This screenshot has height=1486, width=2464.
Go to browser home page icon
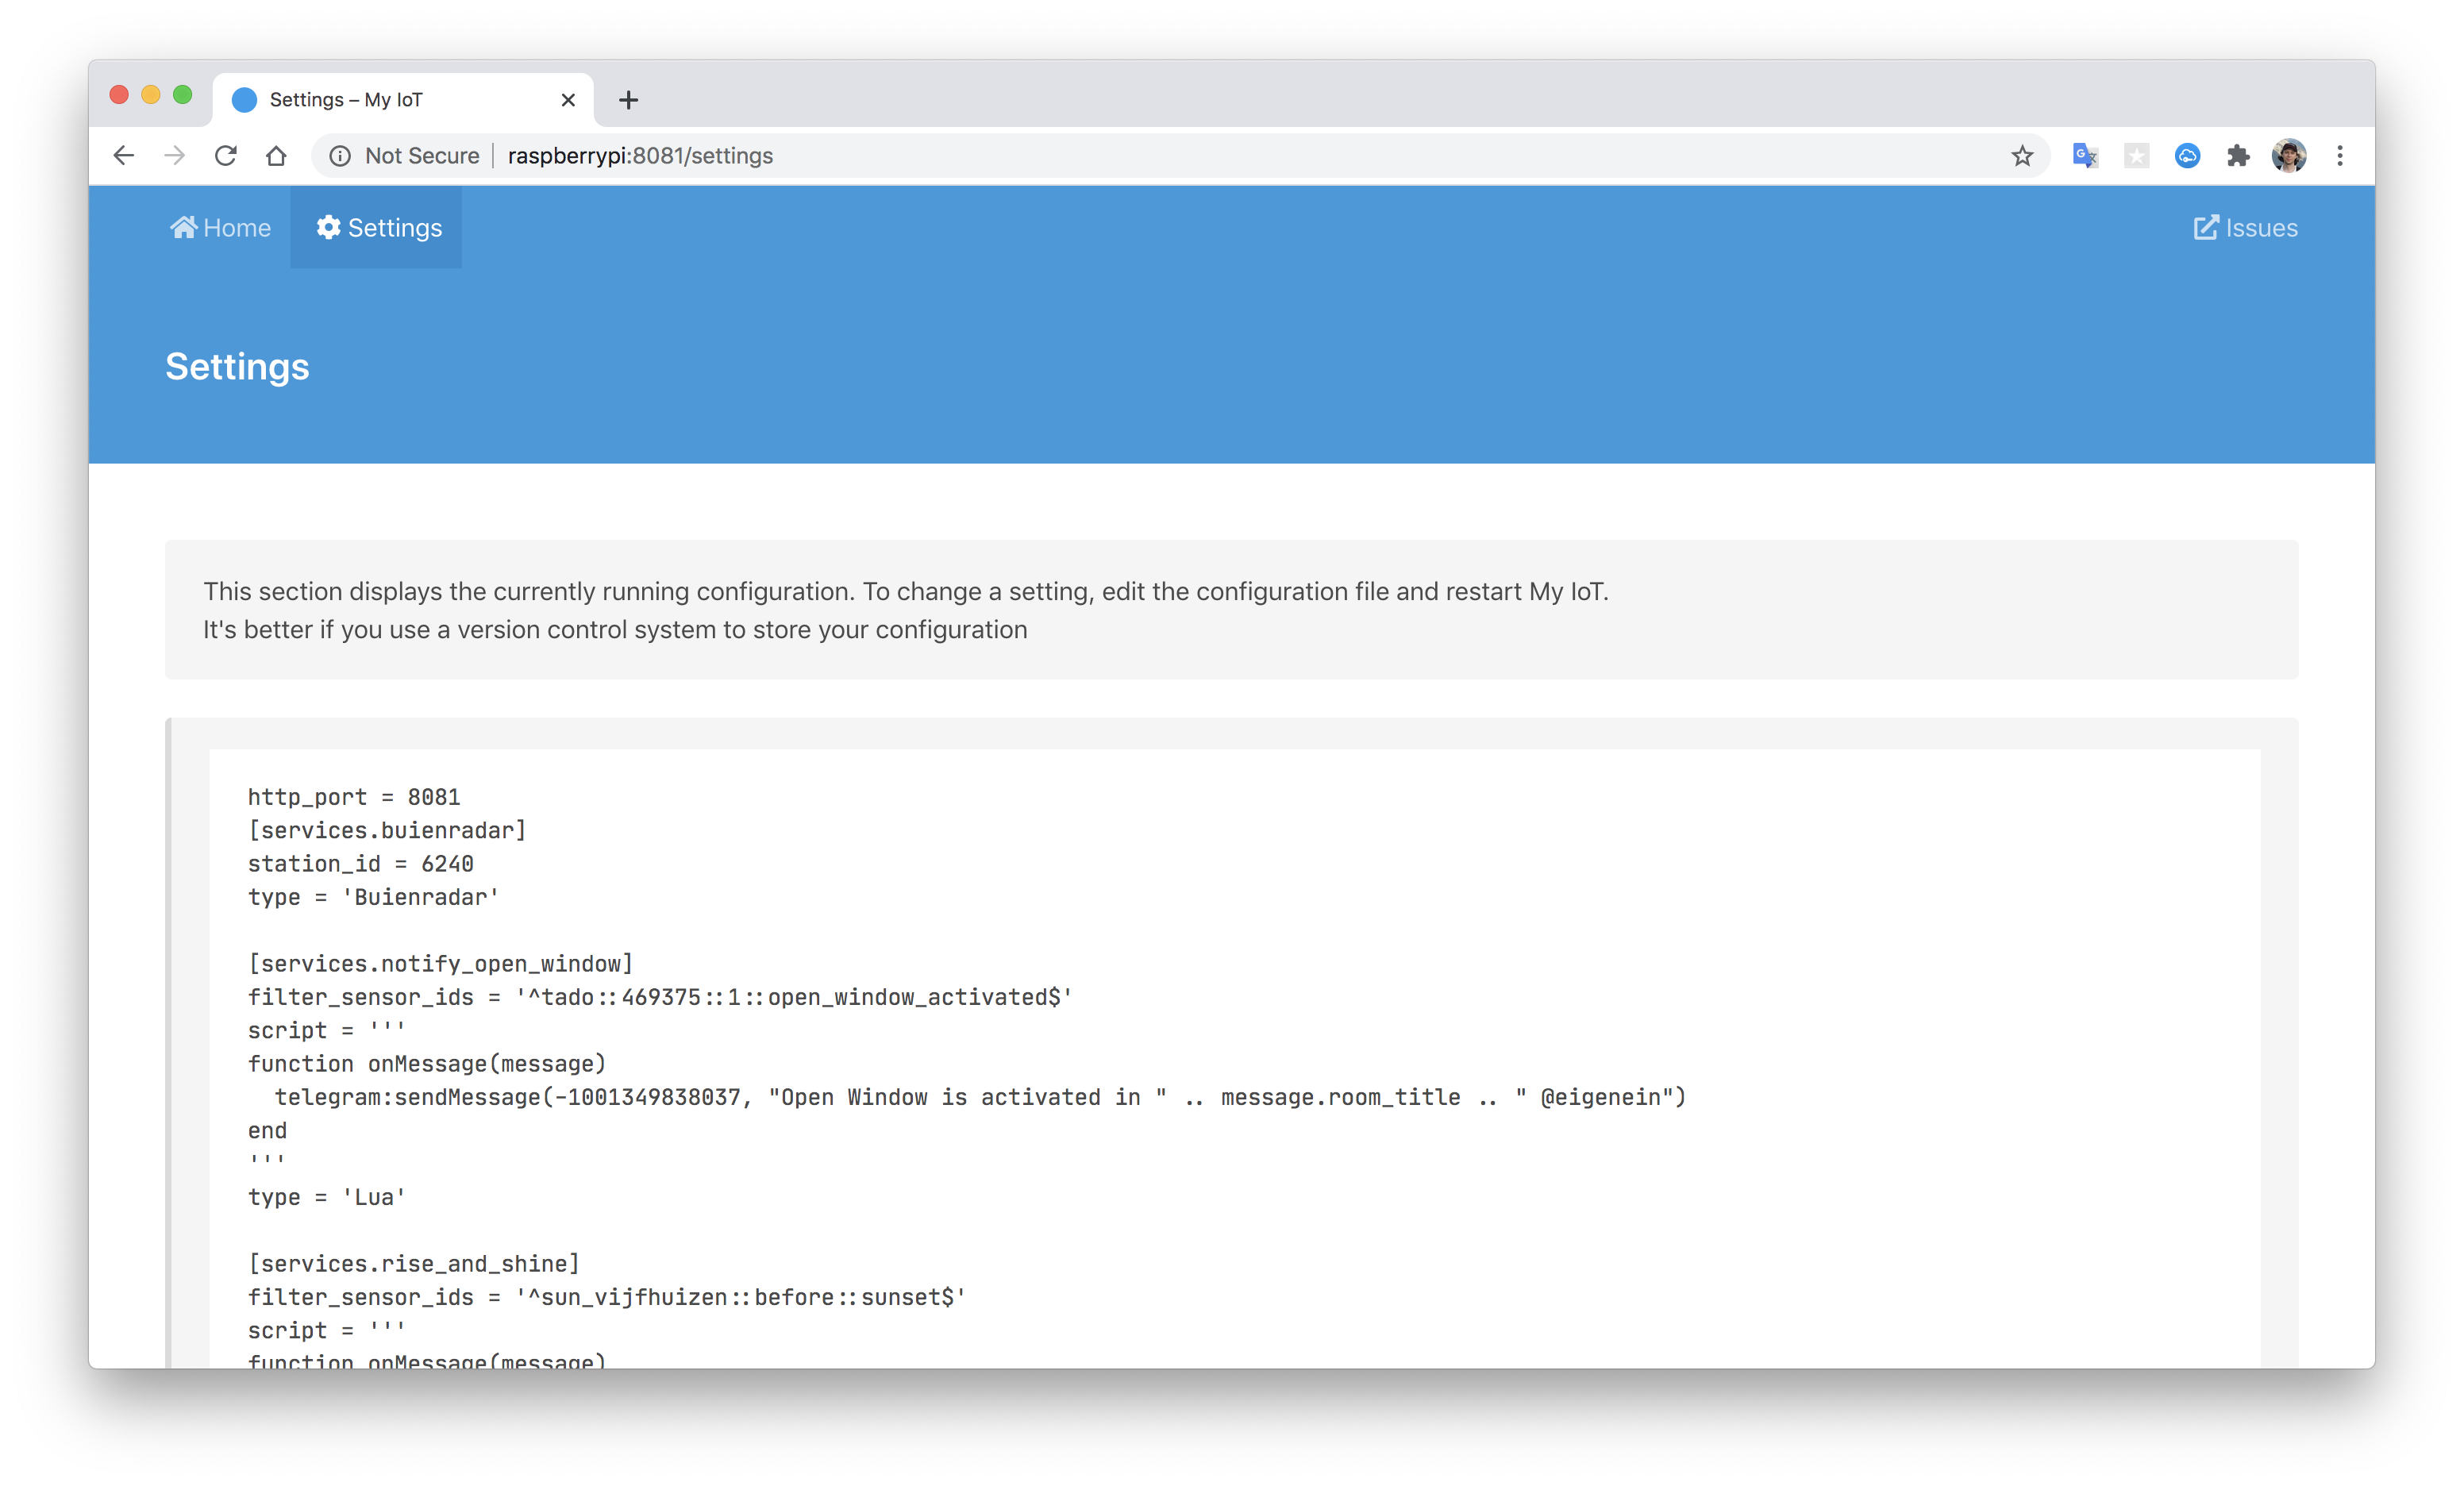tap(277, 156)
